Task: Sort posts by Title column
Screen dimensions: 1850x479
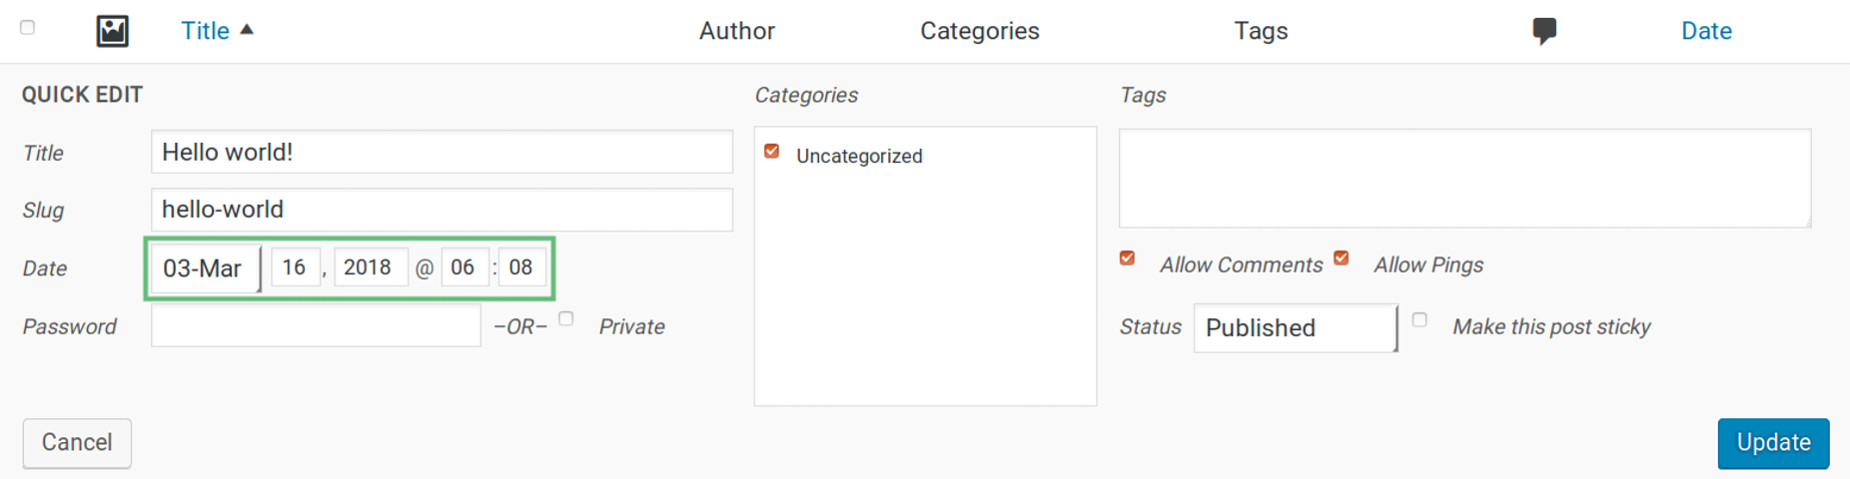Action: [x=205, y=31]
